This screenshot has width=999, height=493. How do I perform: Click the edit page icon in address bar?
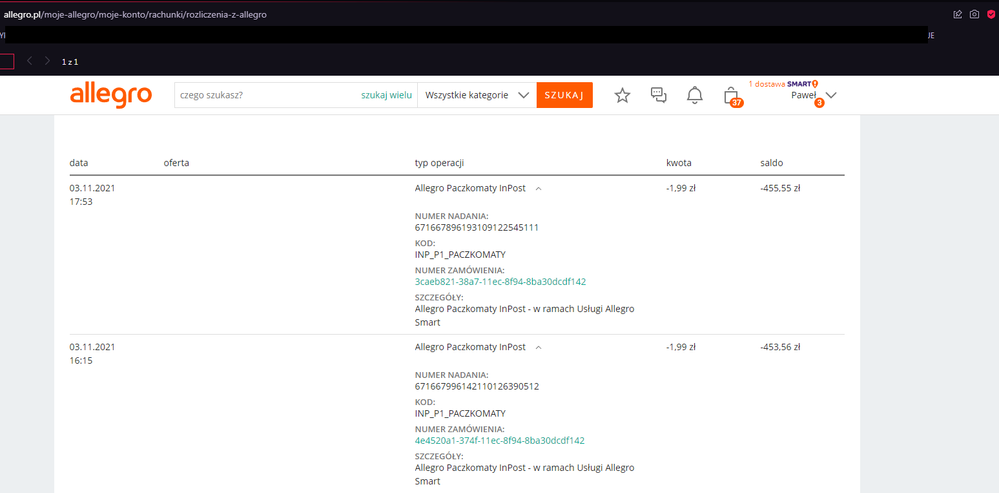click(x=957, y=14)
